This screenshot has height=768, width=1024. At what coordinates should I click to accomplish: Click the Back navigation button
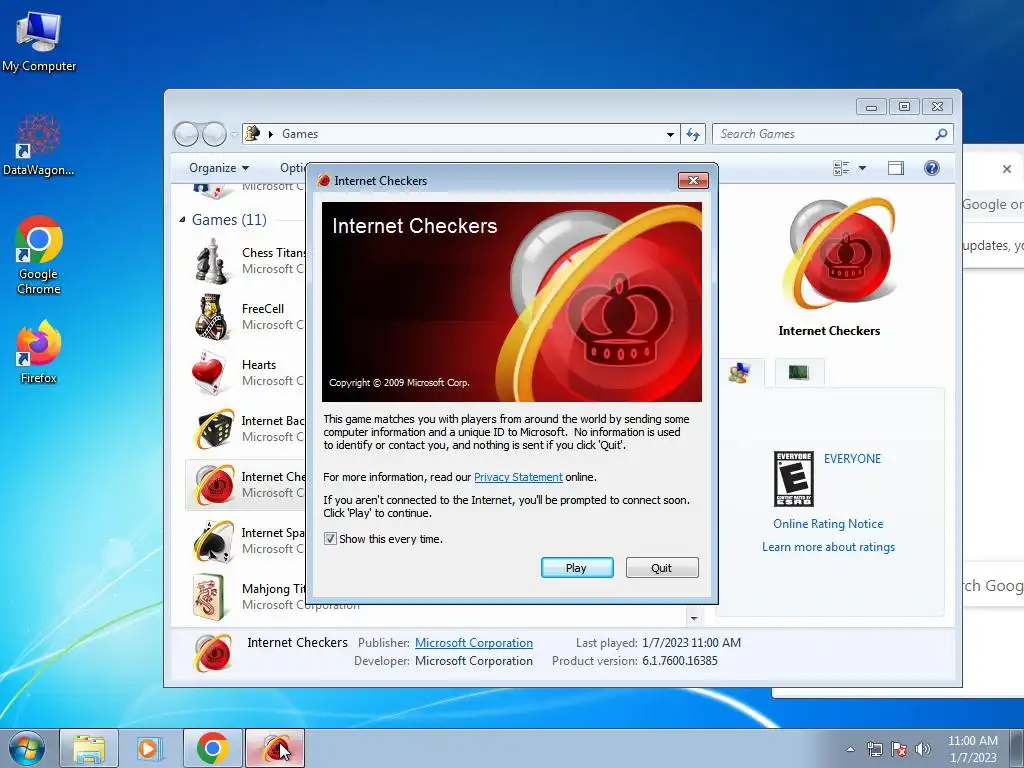(186, 135)
